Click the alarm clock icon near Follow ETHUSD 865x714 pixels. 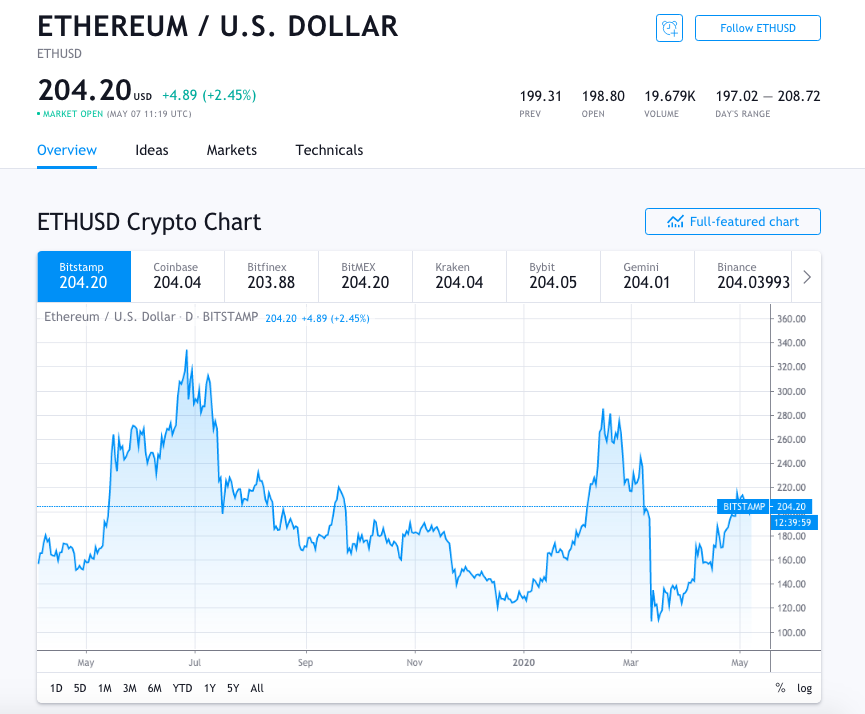(669, 28)
